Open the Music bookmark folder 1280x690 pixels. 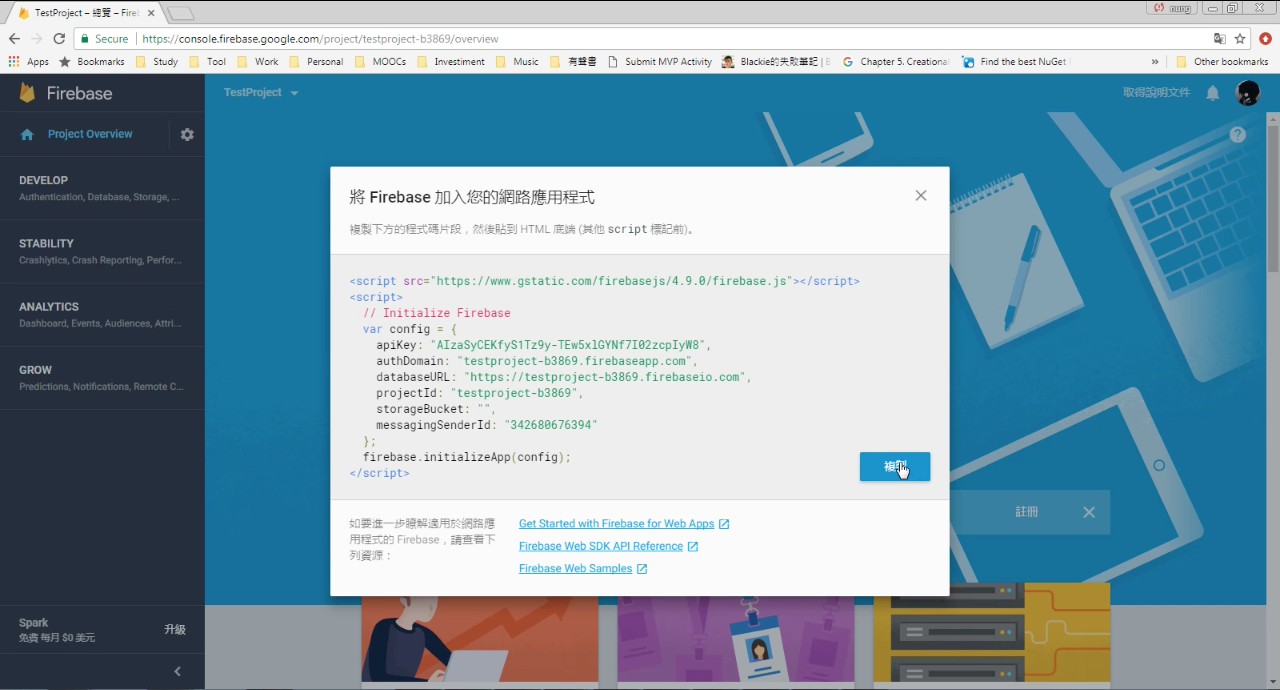click(x=517, y=62)
